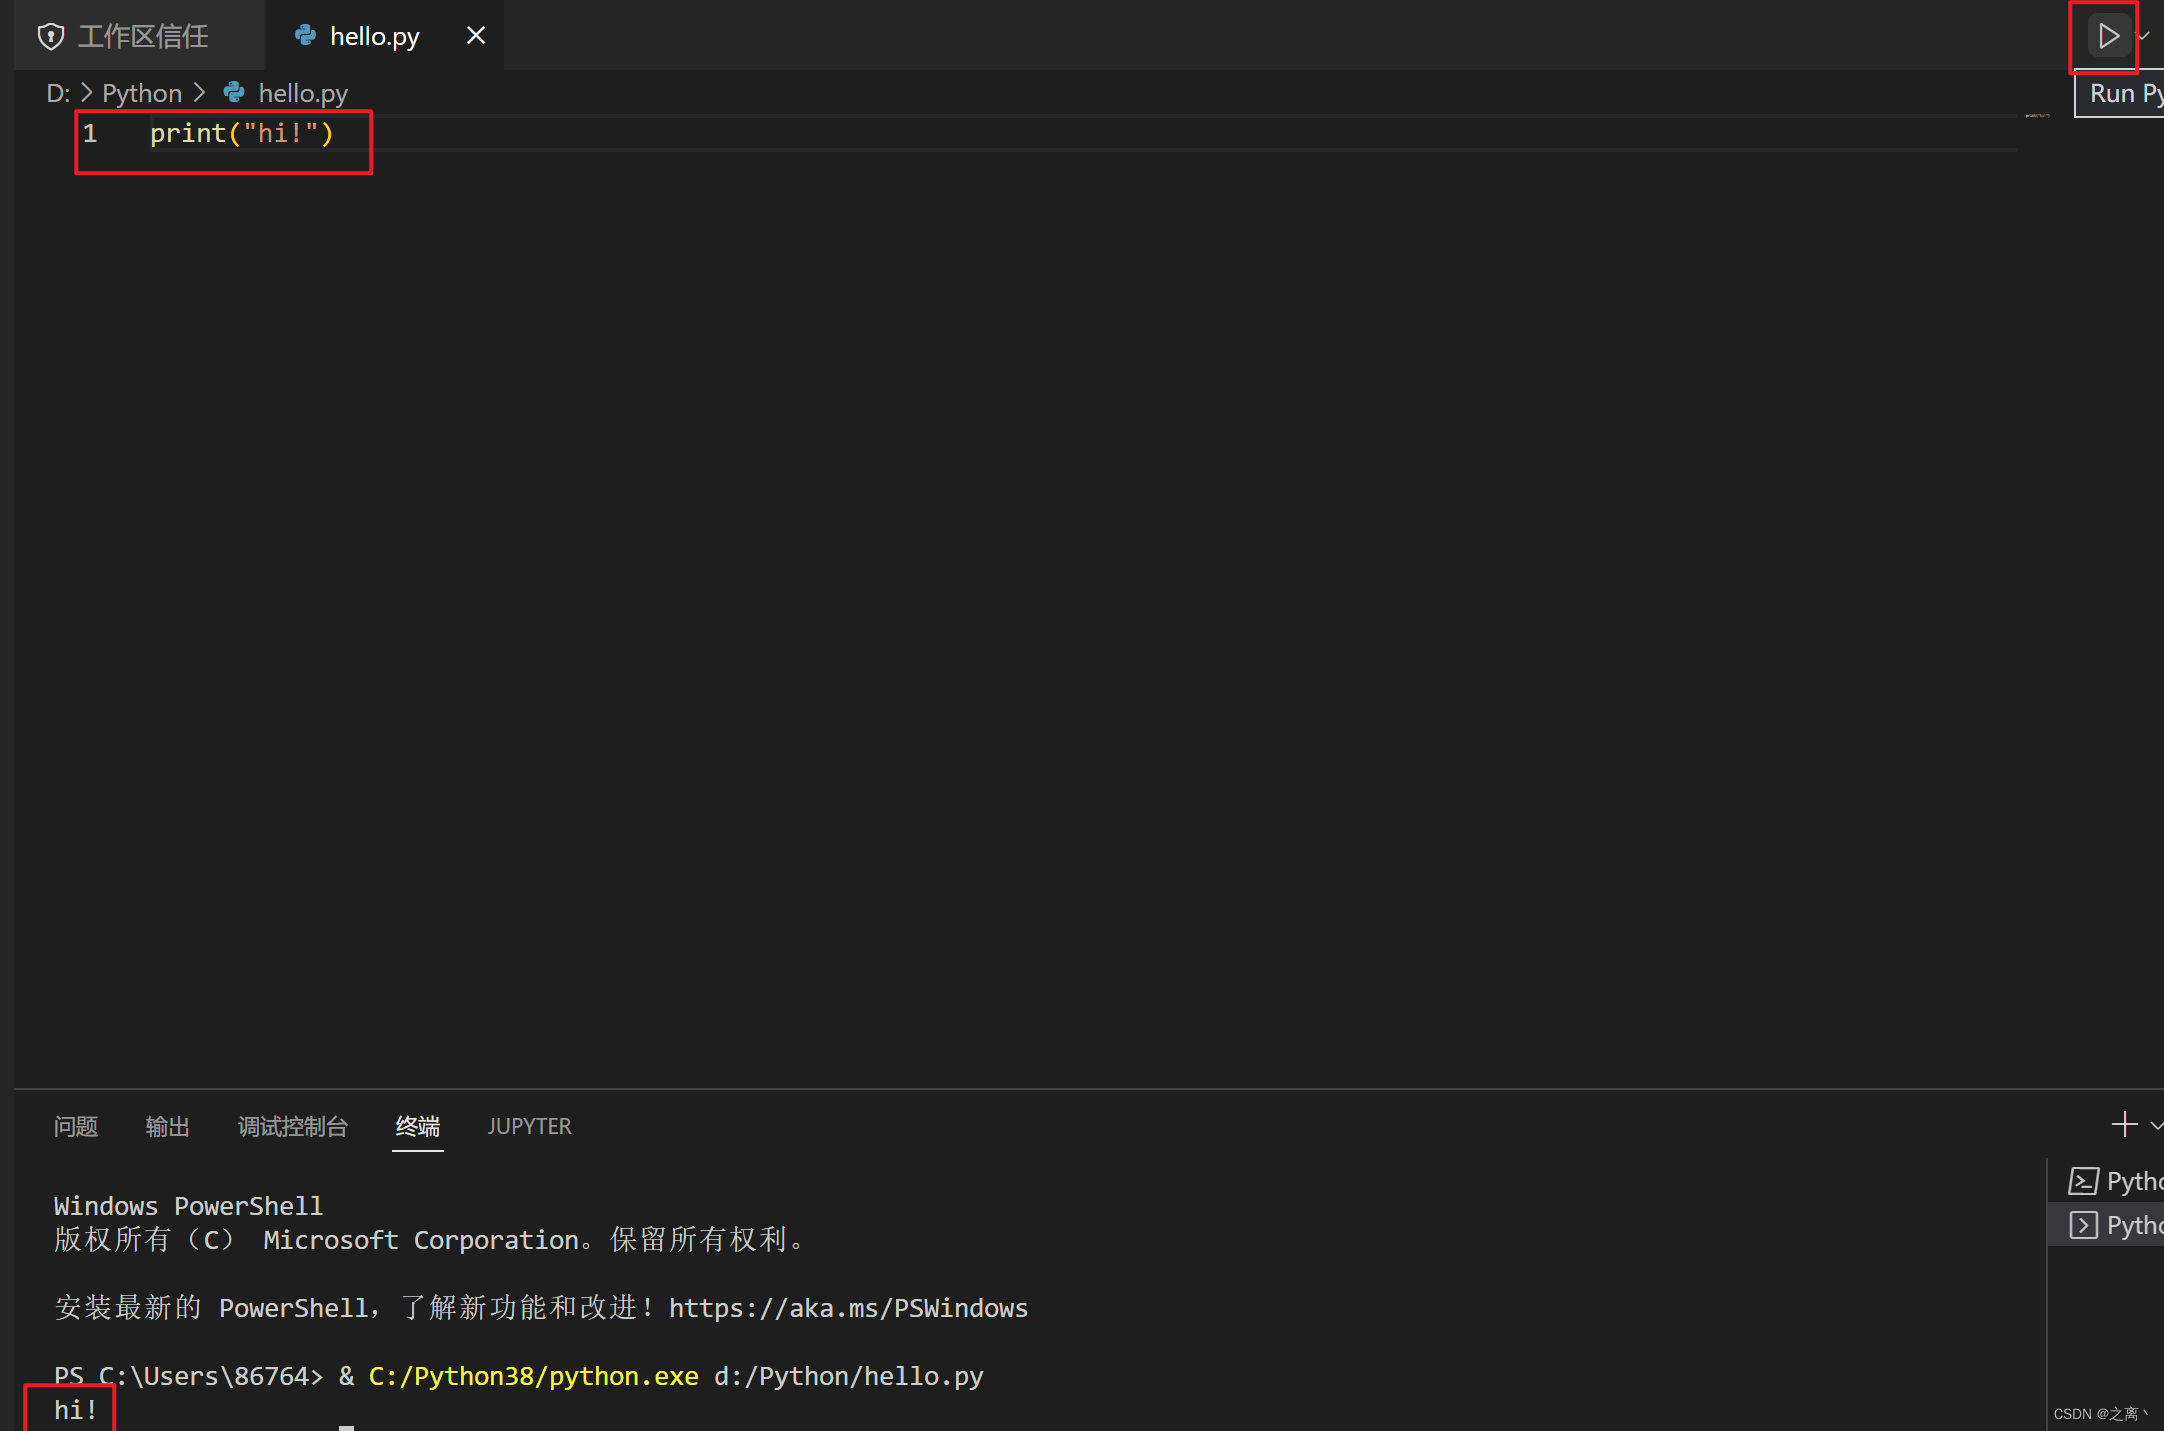Open the 工作区信任 tab

click(142, 36)
